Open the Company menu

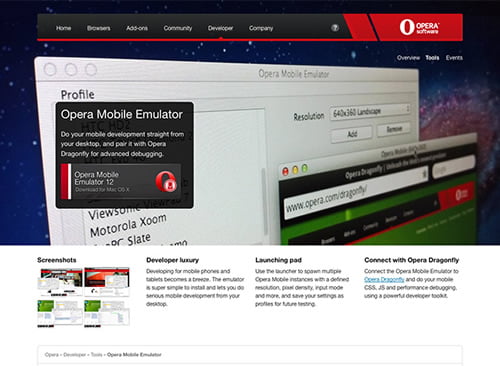pyautogui.click(x=261, y=28)
